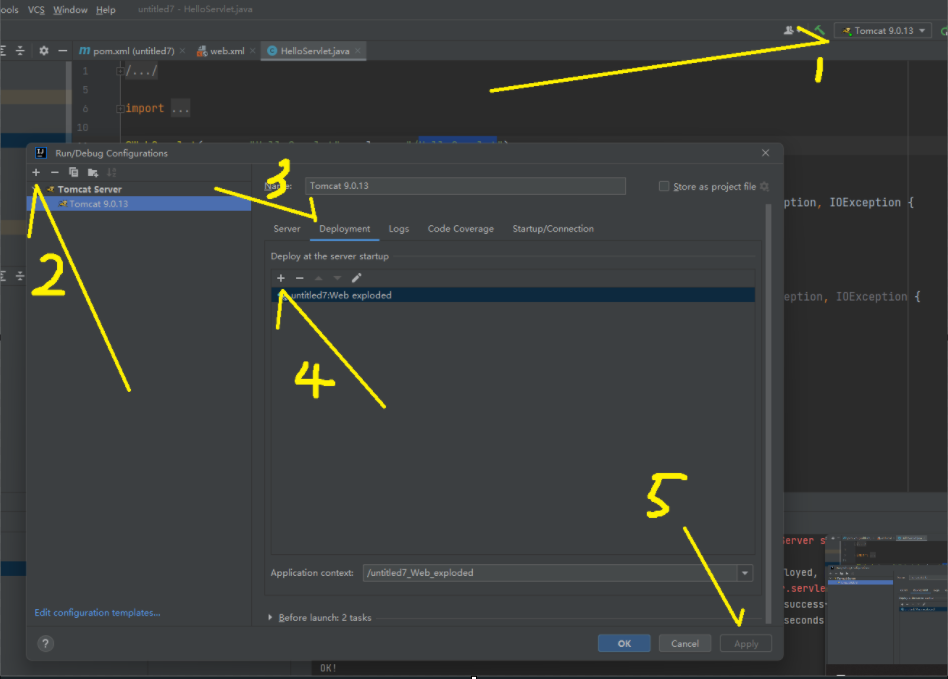This screenshot has width=948, height=679.
Task: Click the save-to-folder configuration icon
Action: click(x=93, y=172)
